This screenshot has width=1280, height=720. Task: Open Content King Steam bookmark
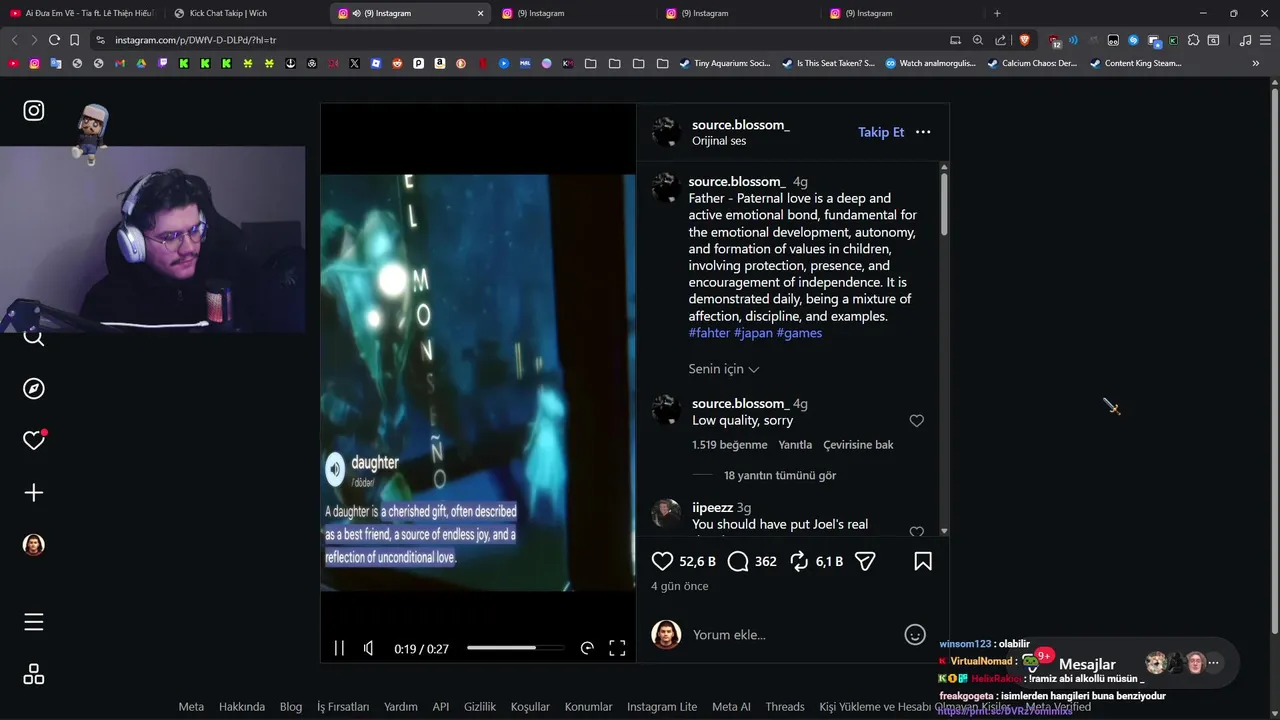pyautogui.click(x=1135, y=63)
